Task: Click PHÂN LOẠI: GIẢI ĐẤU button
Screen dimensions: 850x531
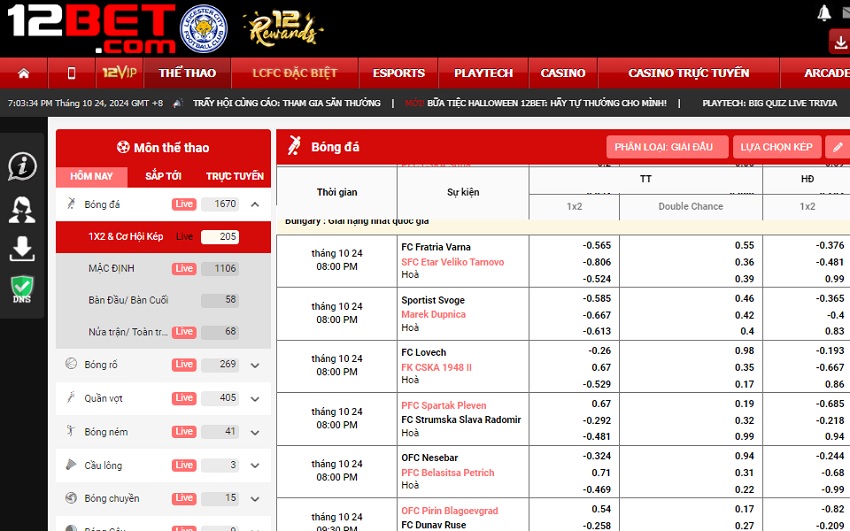Action: (667, 147)
